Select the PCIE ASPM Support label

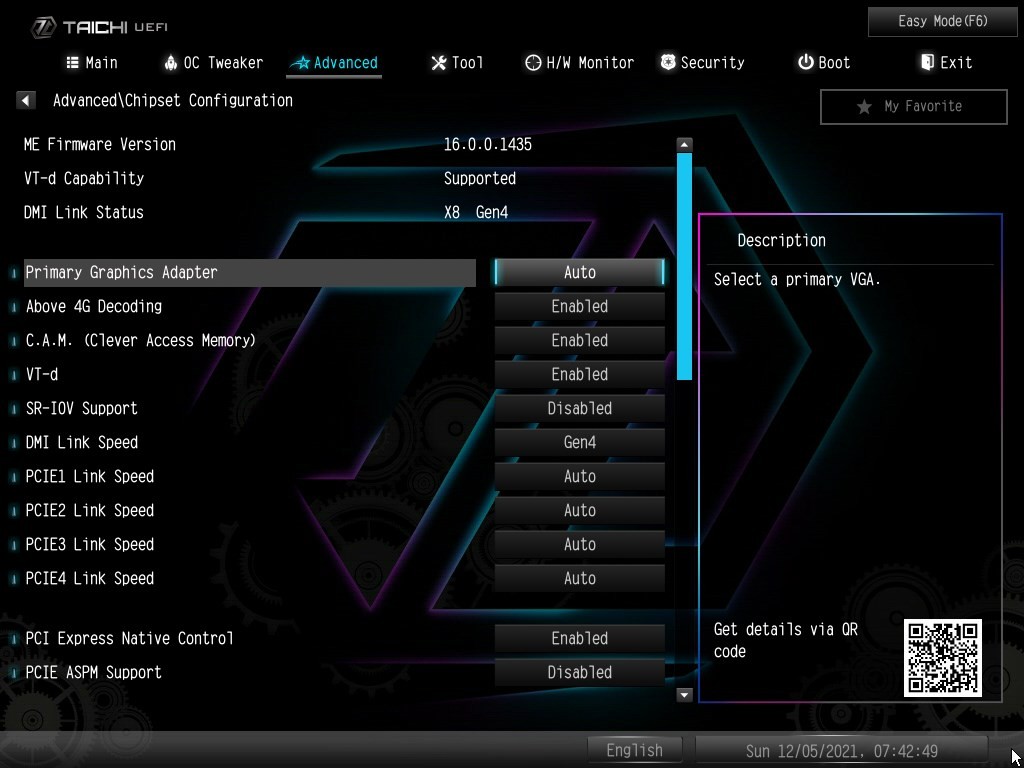coord(93,672)
